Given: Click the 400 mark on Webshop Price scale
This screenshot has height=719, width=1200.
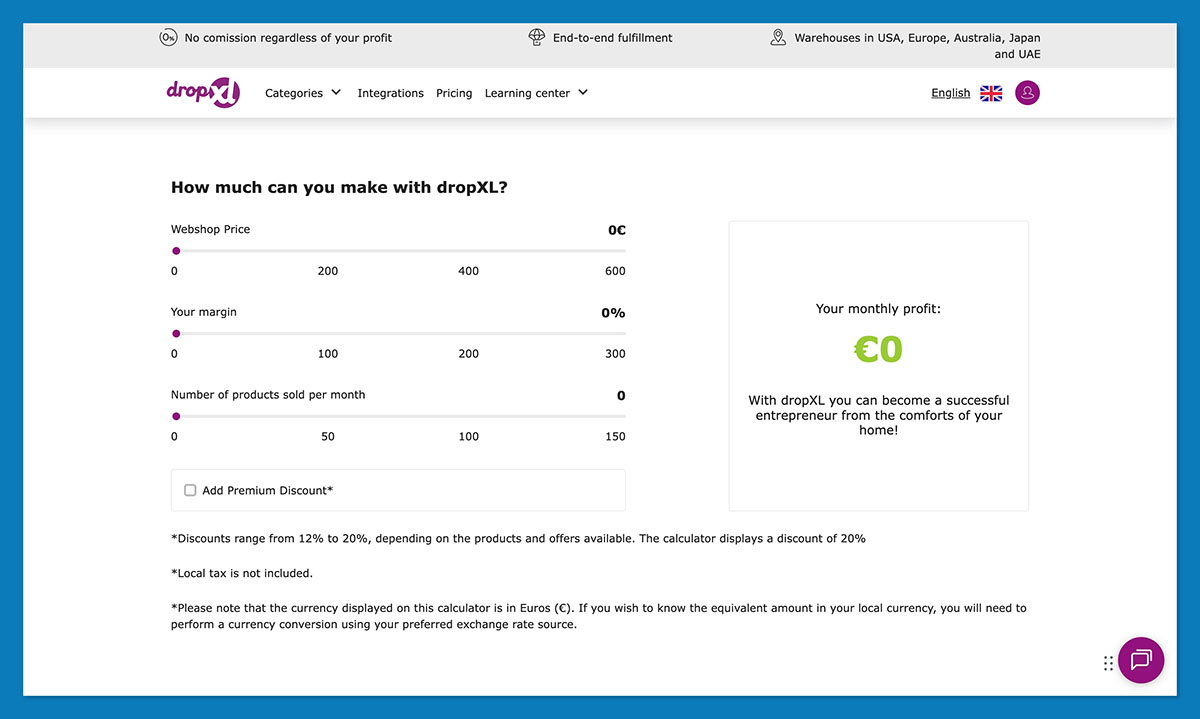Looking at the screenshot, I should (468, 271).
